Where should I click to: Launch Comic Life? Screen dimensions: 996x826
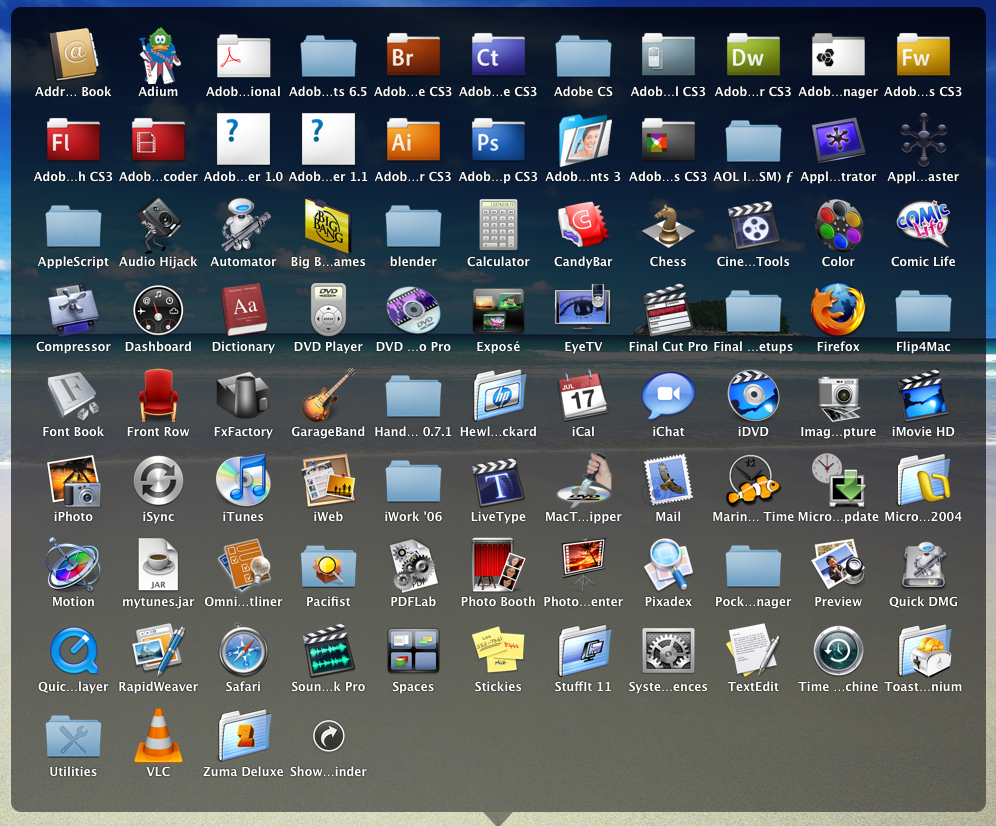pos(923,225)
